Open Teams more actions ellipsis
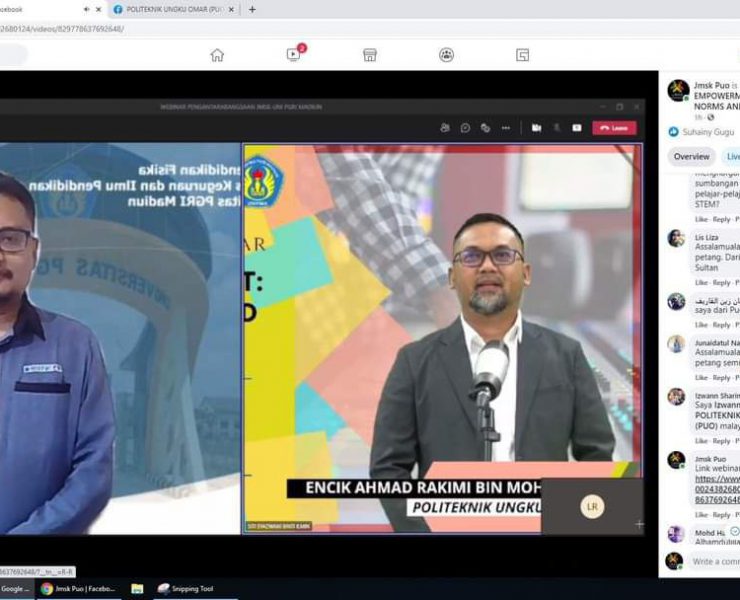This screenshot has width=740, height=600. click(x=505, y=128)
